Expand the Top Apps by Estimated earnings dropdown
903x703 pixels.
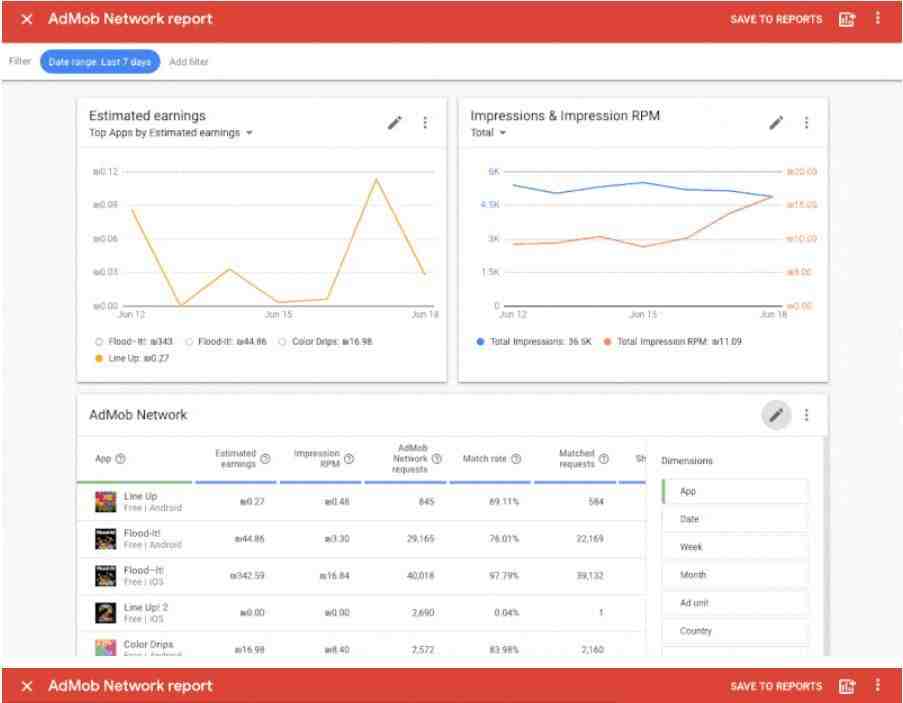tap(170, 133)
